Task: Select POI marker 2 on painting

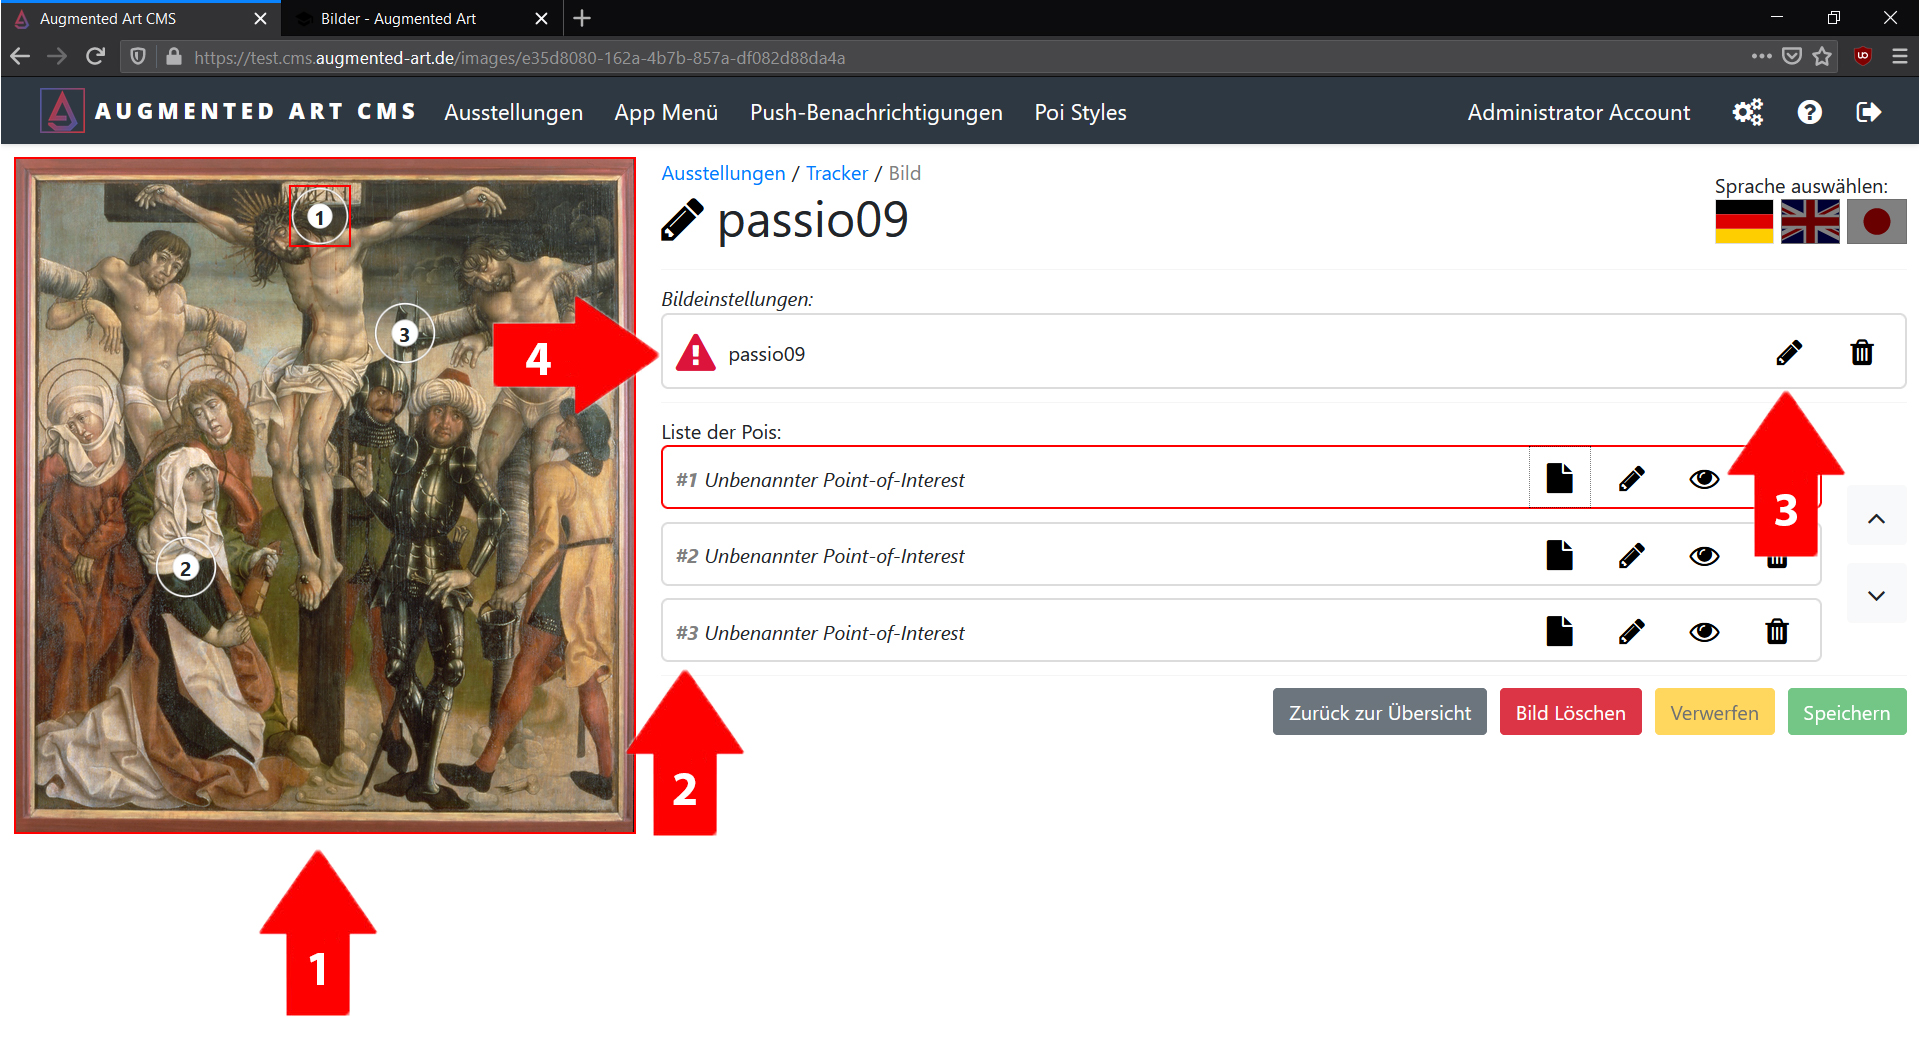Action: click(x=185, y=568)
